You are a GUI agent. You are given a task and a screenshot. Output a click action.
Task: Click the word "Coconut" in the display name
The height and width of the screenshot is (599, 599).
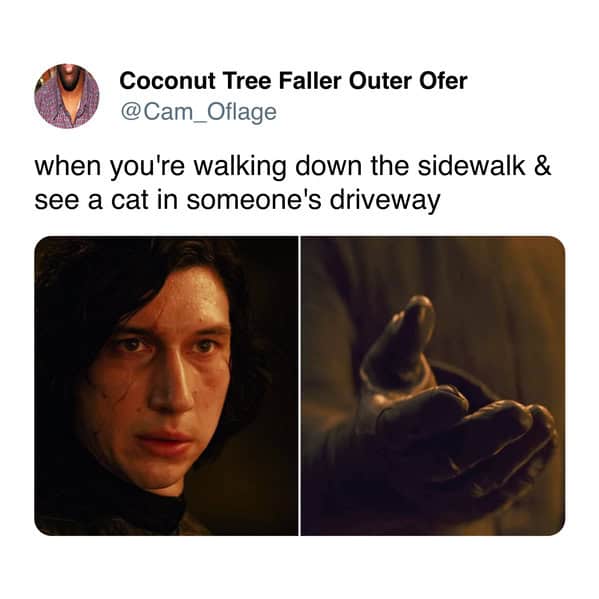tap(167, 81)
